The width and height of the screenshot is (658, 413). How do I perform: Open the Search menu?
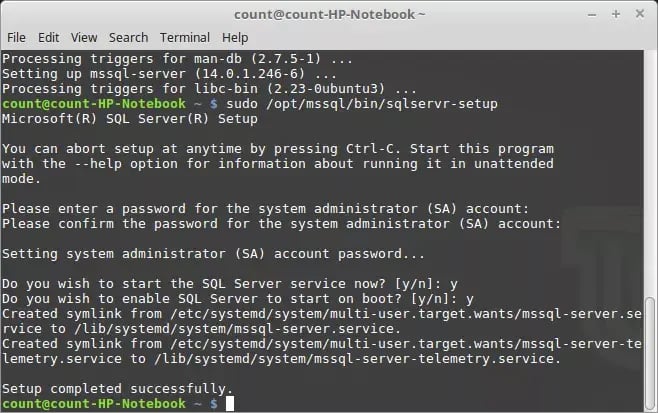point(128,37)
